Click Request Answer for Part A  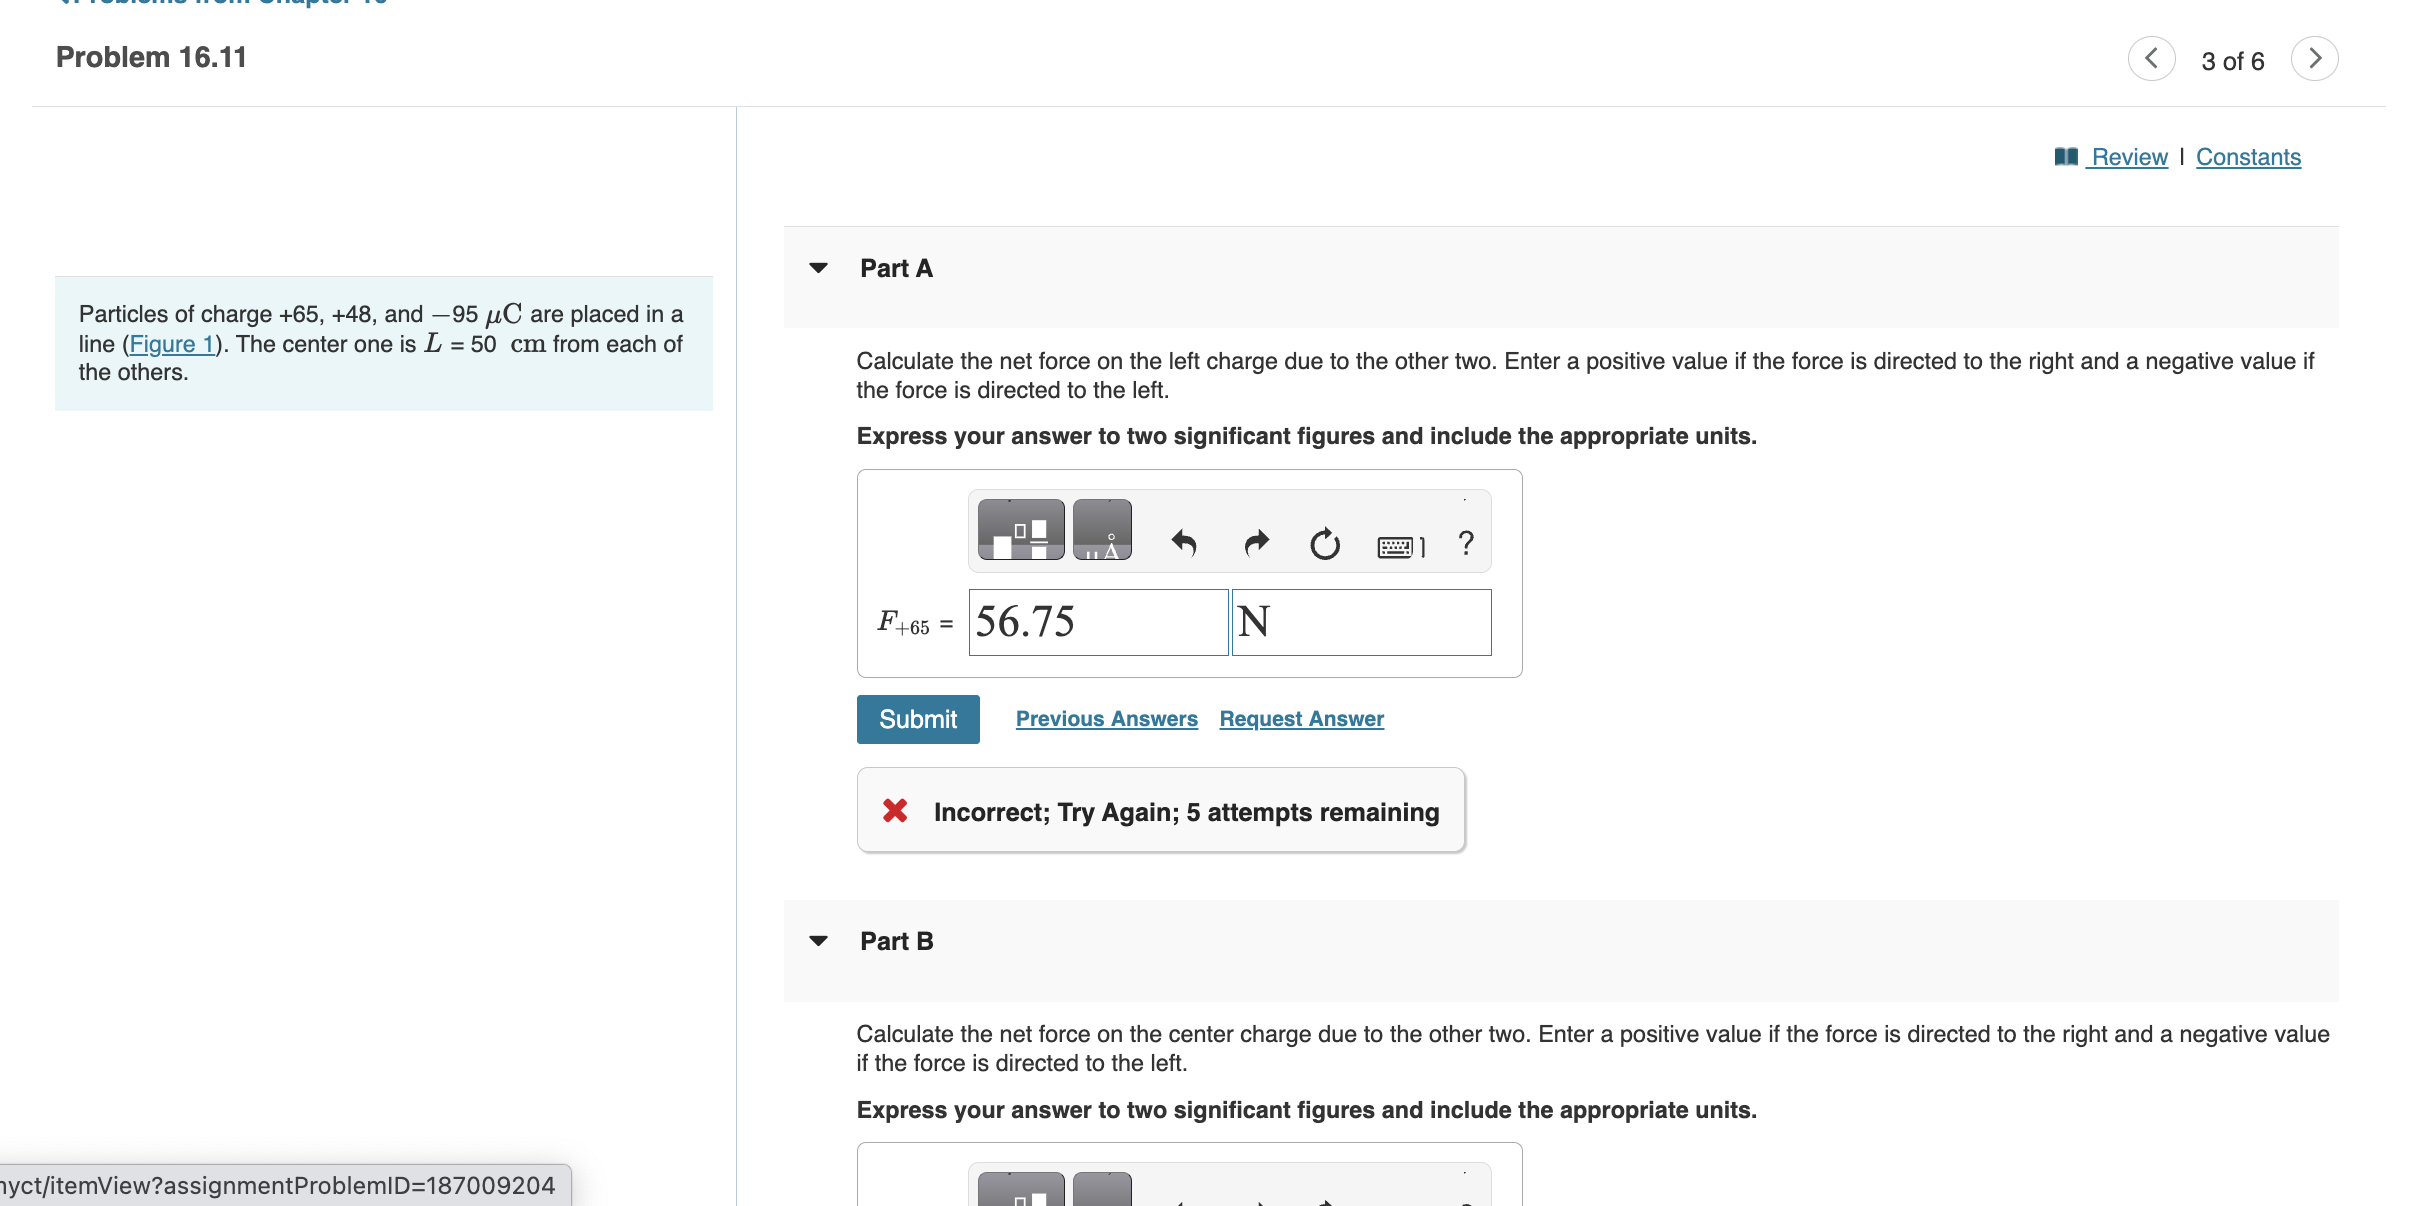click(x=1300, y=718)
